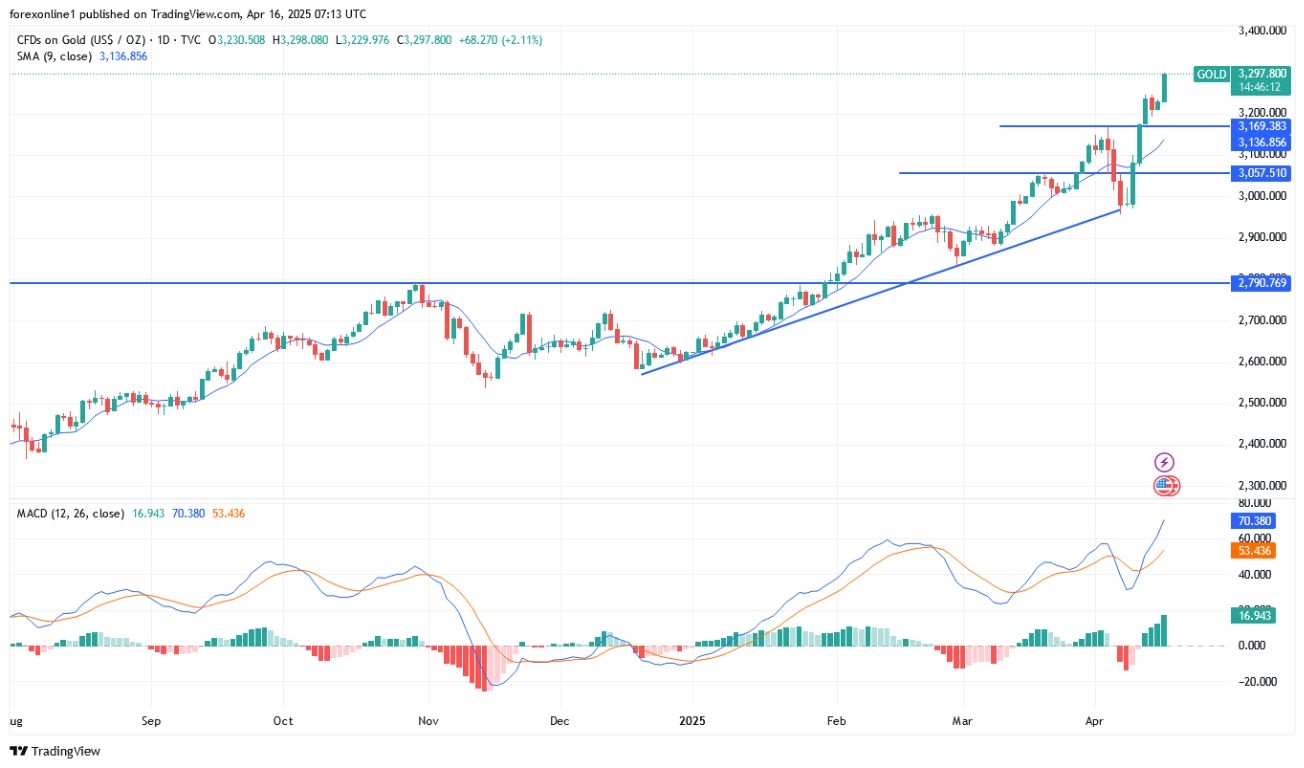The image size is (1304, 768).
Task: Click the green GOLD symbol price tag
Action: (x=1212, y=74)
